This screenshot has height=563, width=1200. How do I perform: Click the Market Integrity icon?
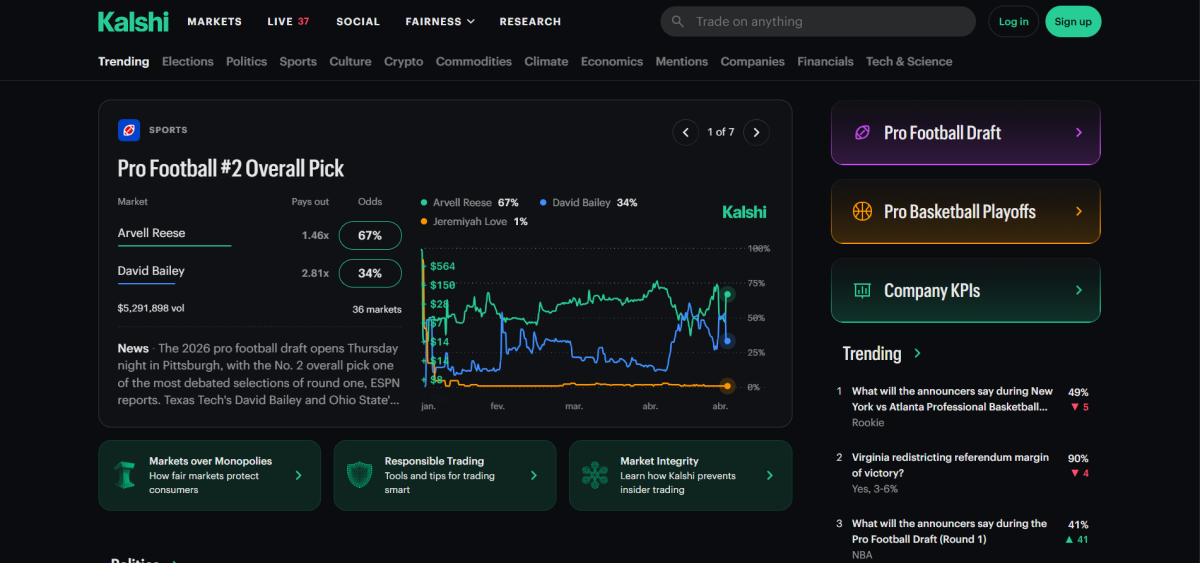click(594, 475)
